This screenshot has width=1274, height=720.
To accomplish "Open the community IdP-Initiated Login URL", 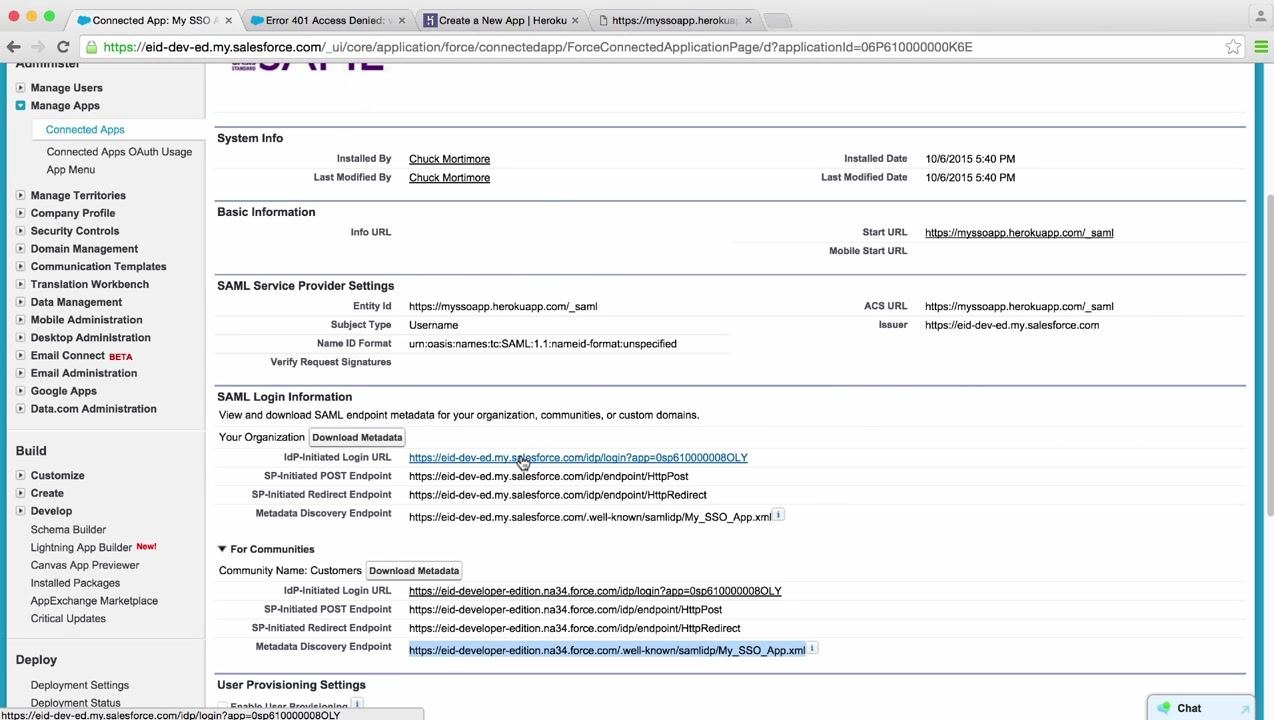I will click(x=595, y=591).
